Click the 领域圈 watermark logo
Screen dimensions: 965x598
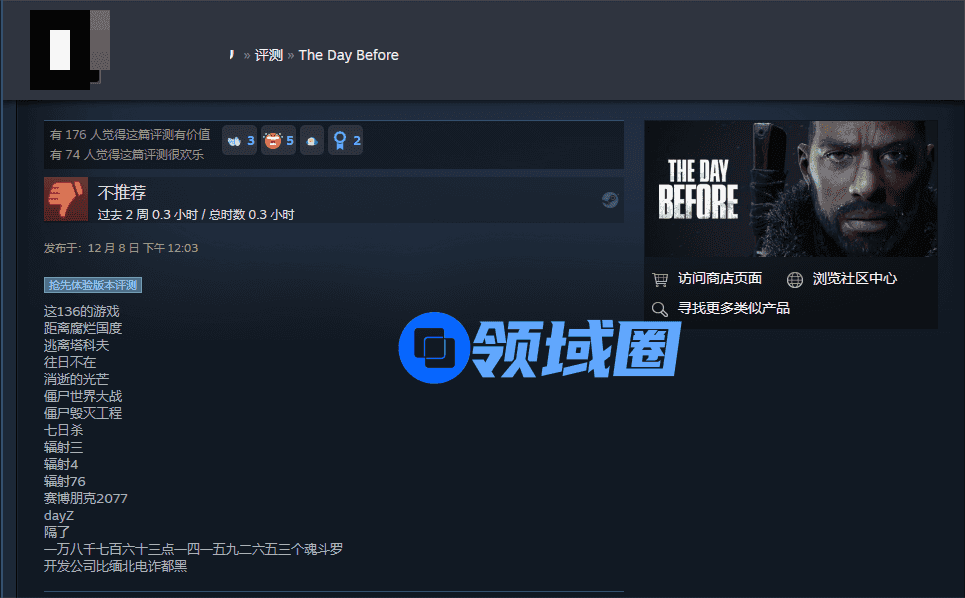point(540,348)
